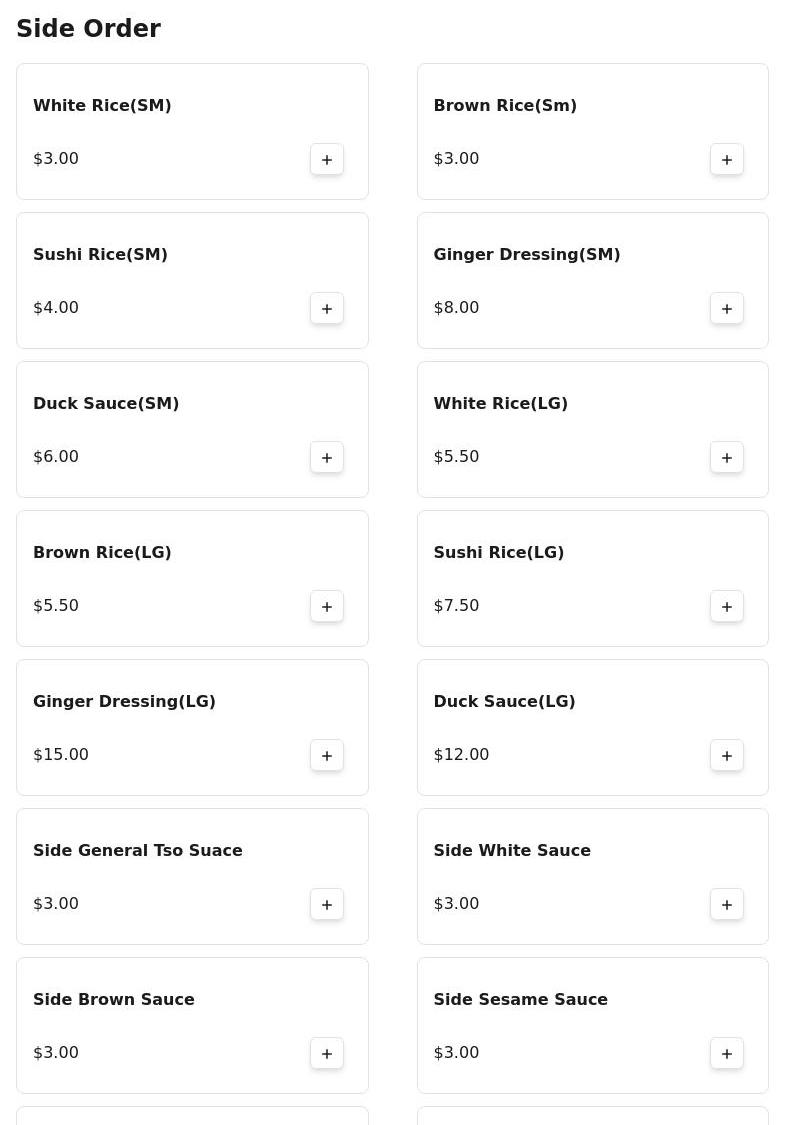Click plus icon for Sushi Rice(SM)

327,308
